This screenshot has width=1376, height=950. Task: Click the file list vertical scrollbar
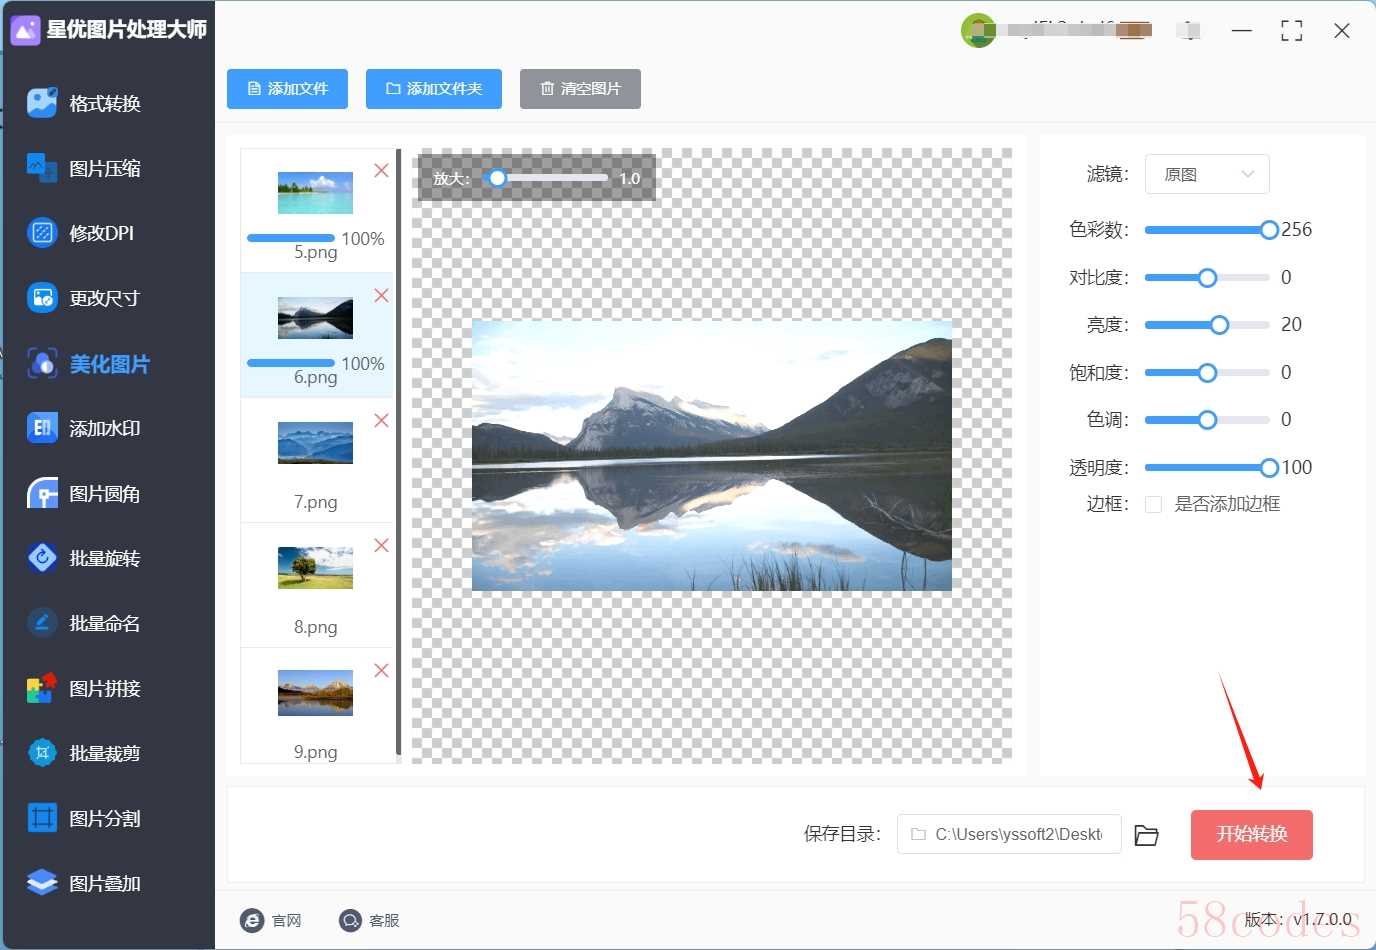click(x=399, y=452)
